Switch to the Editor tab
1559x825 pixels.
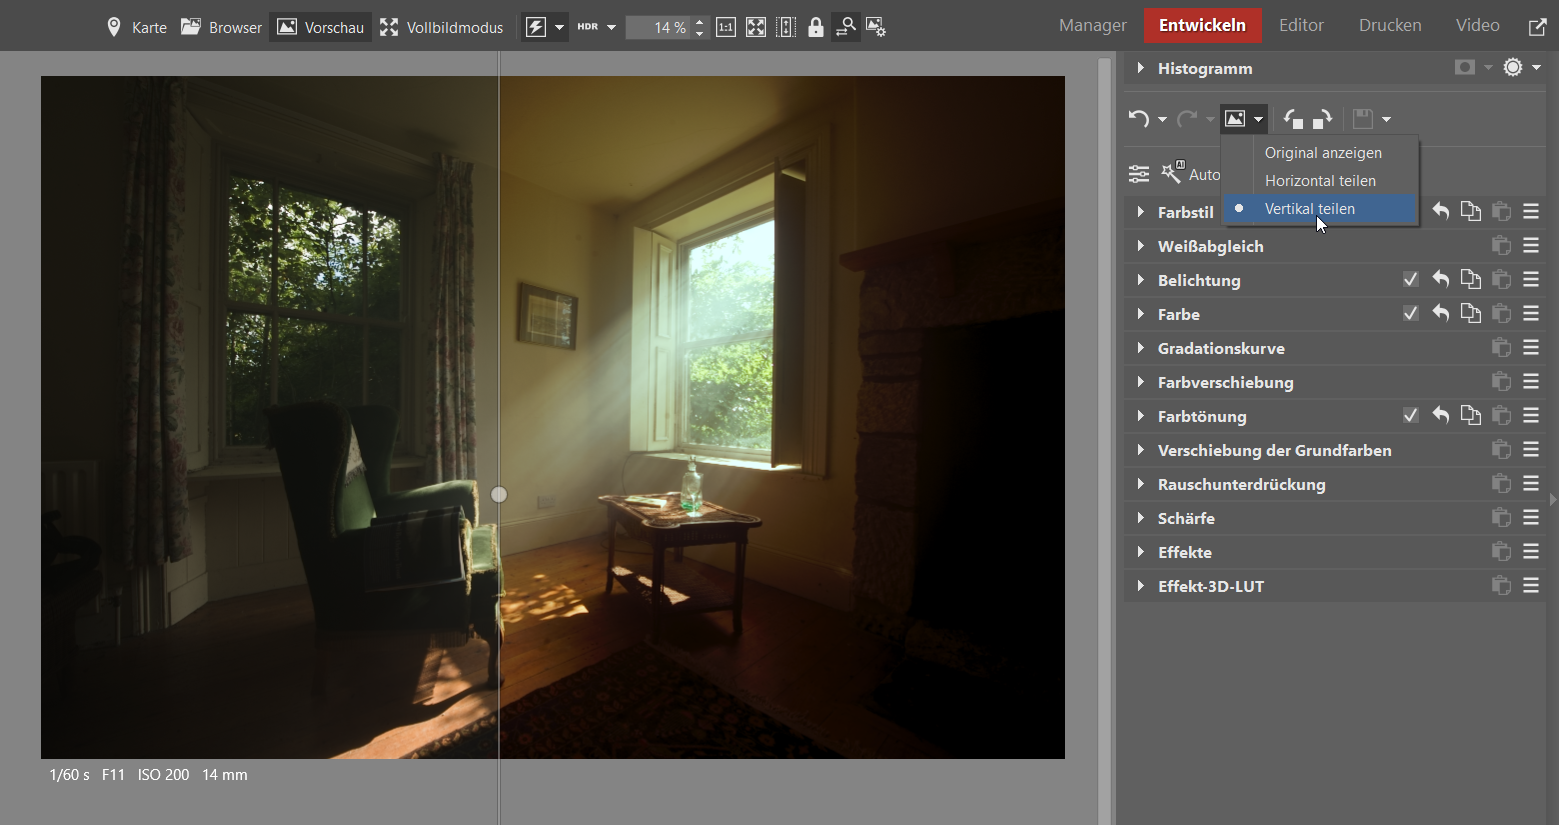(1301, 25)
